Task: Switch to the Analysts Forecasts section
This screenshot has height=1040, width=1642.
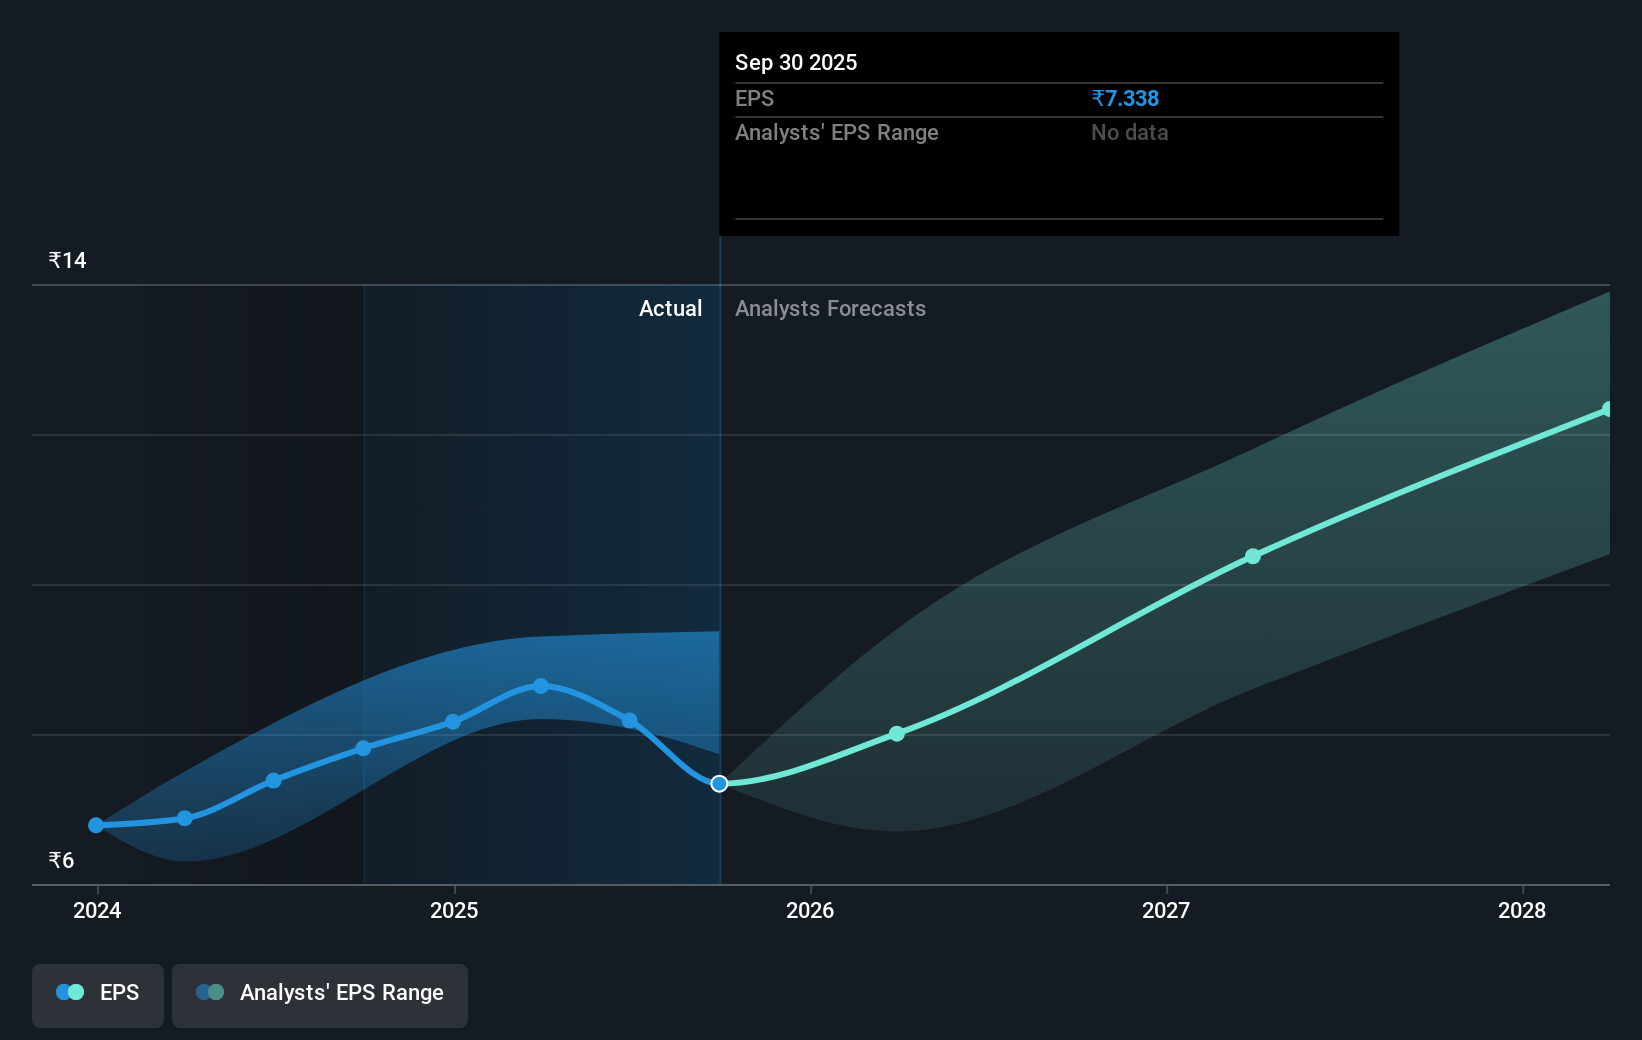Action: 830,309
